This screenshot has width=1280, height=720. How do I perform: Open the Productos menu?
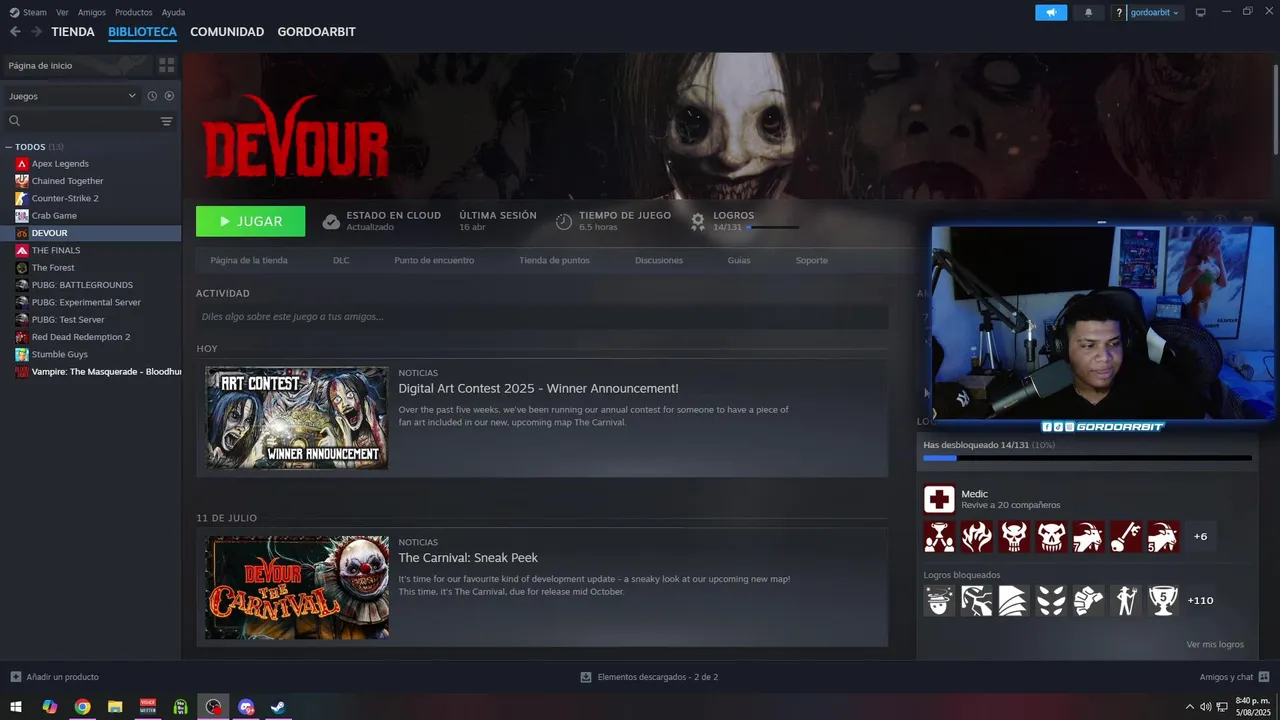point(134,12)
